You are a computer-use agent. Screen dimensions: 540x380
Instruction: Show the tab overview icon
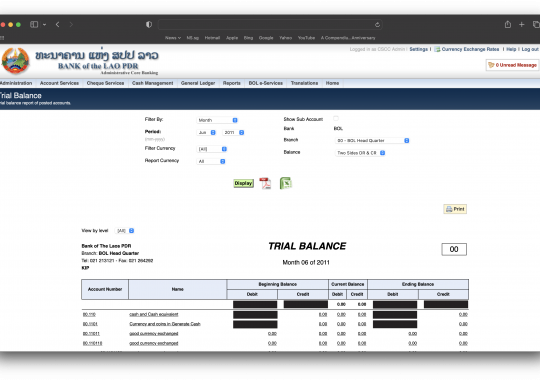tap(536, 24)
